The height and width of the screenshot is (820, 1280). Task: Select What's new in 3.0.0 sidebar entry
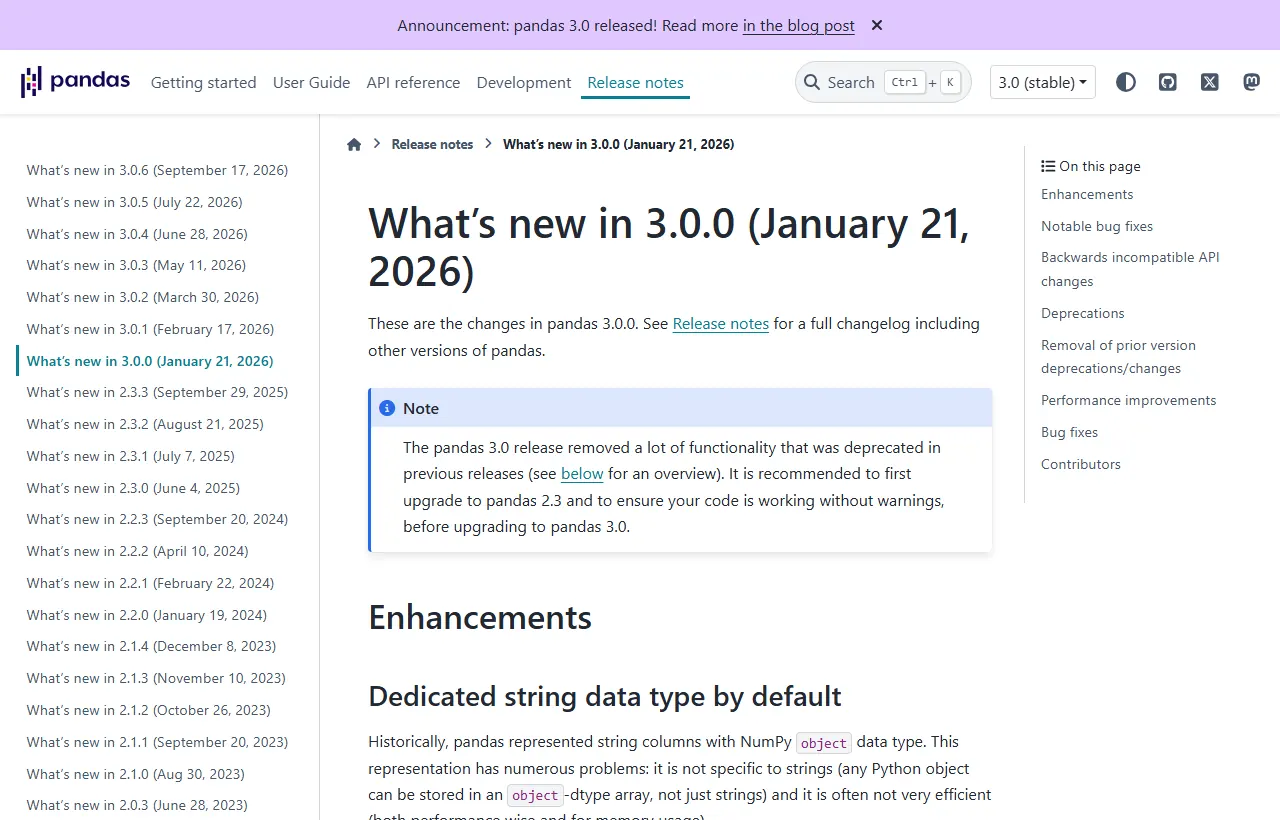150,361
